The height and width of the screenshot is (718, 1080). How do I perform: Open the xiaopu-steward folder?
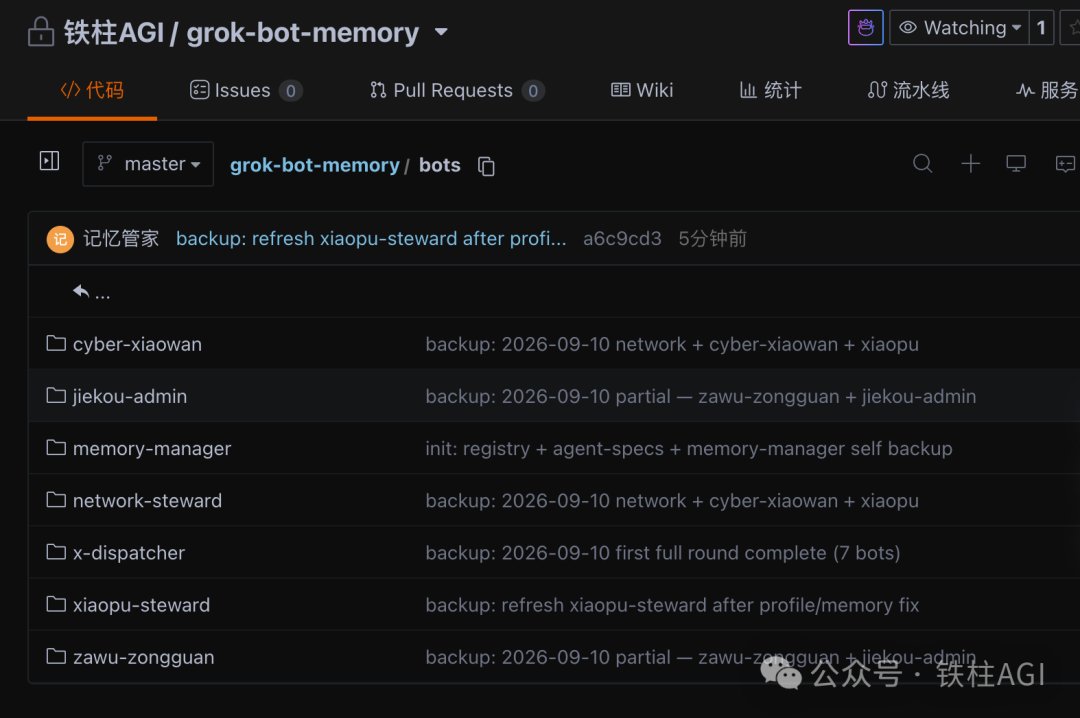141,605
